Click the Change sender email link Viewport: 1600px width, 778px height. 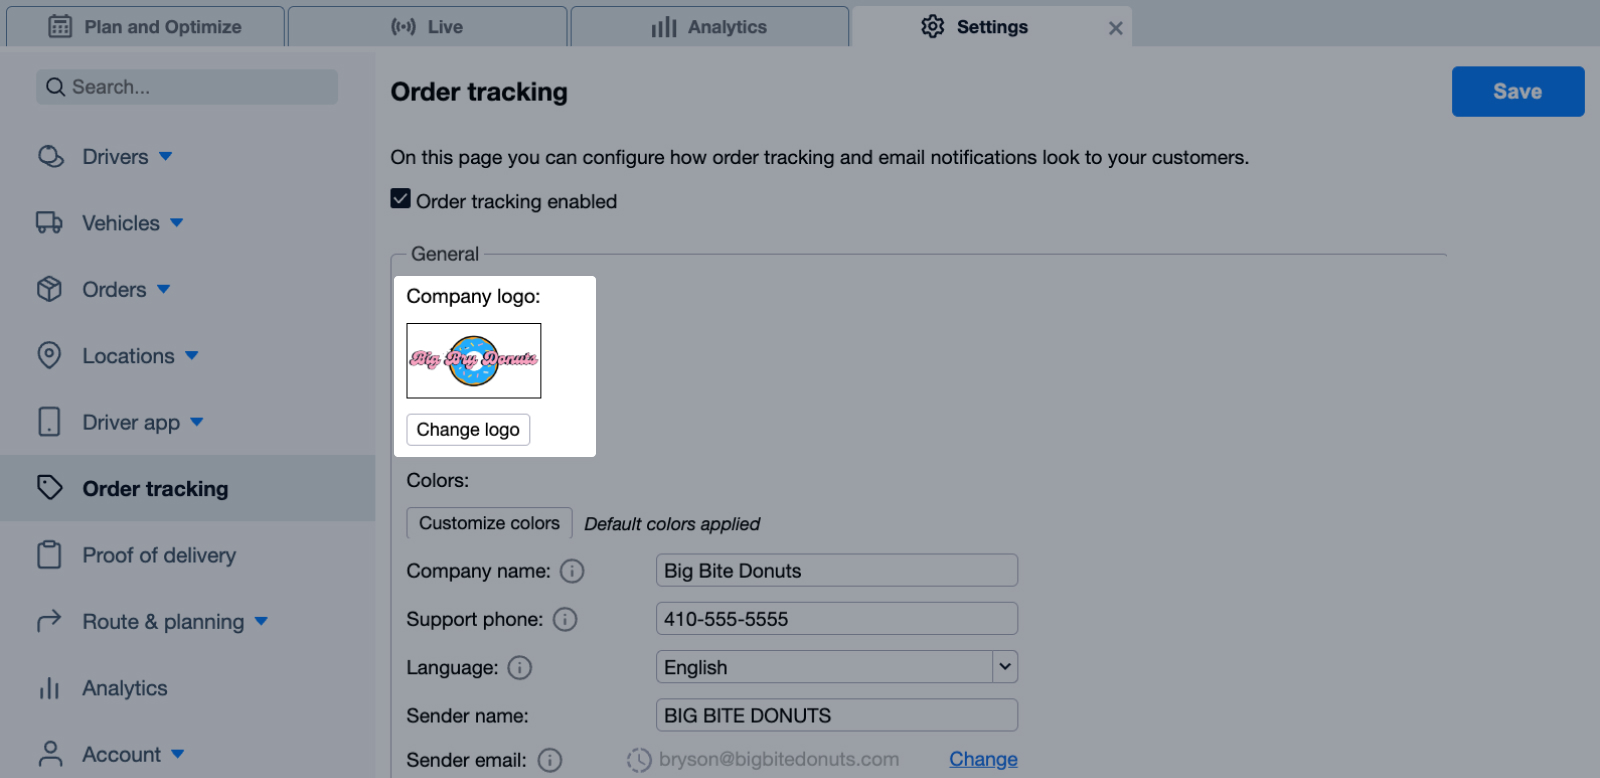click(983, 760)
